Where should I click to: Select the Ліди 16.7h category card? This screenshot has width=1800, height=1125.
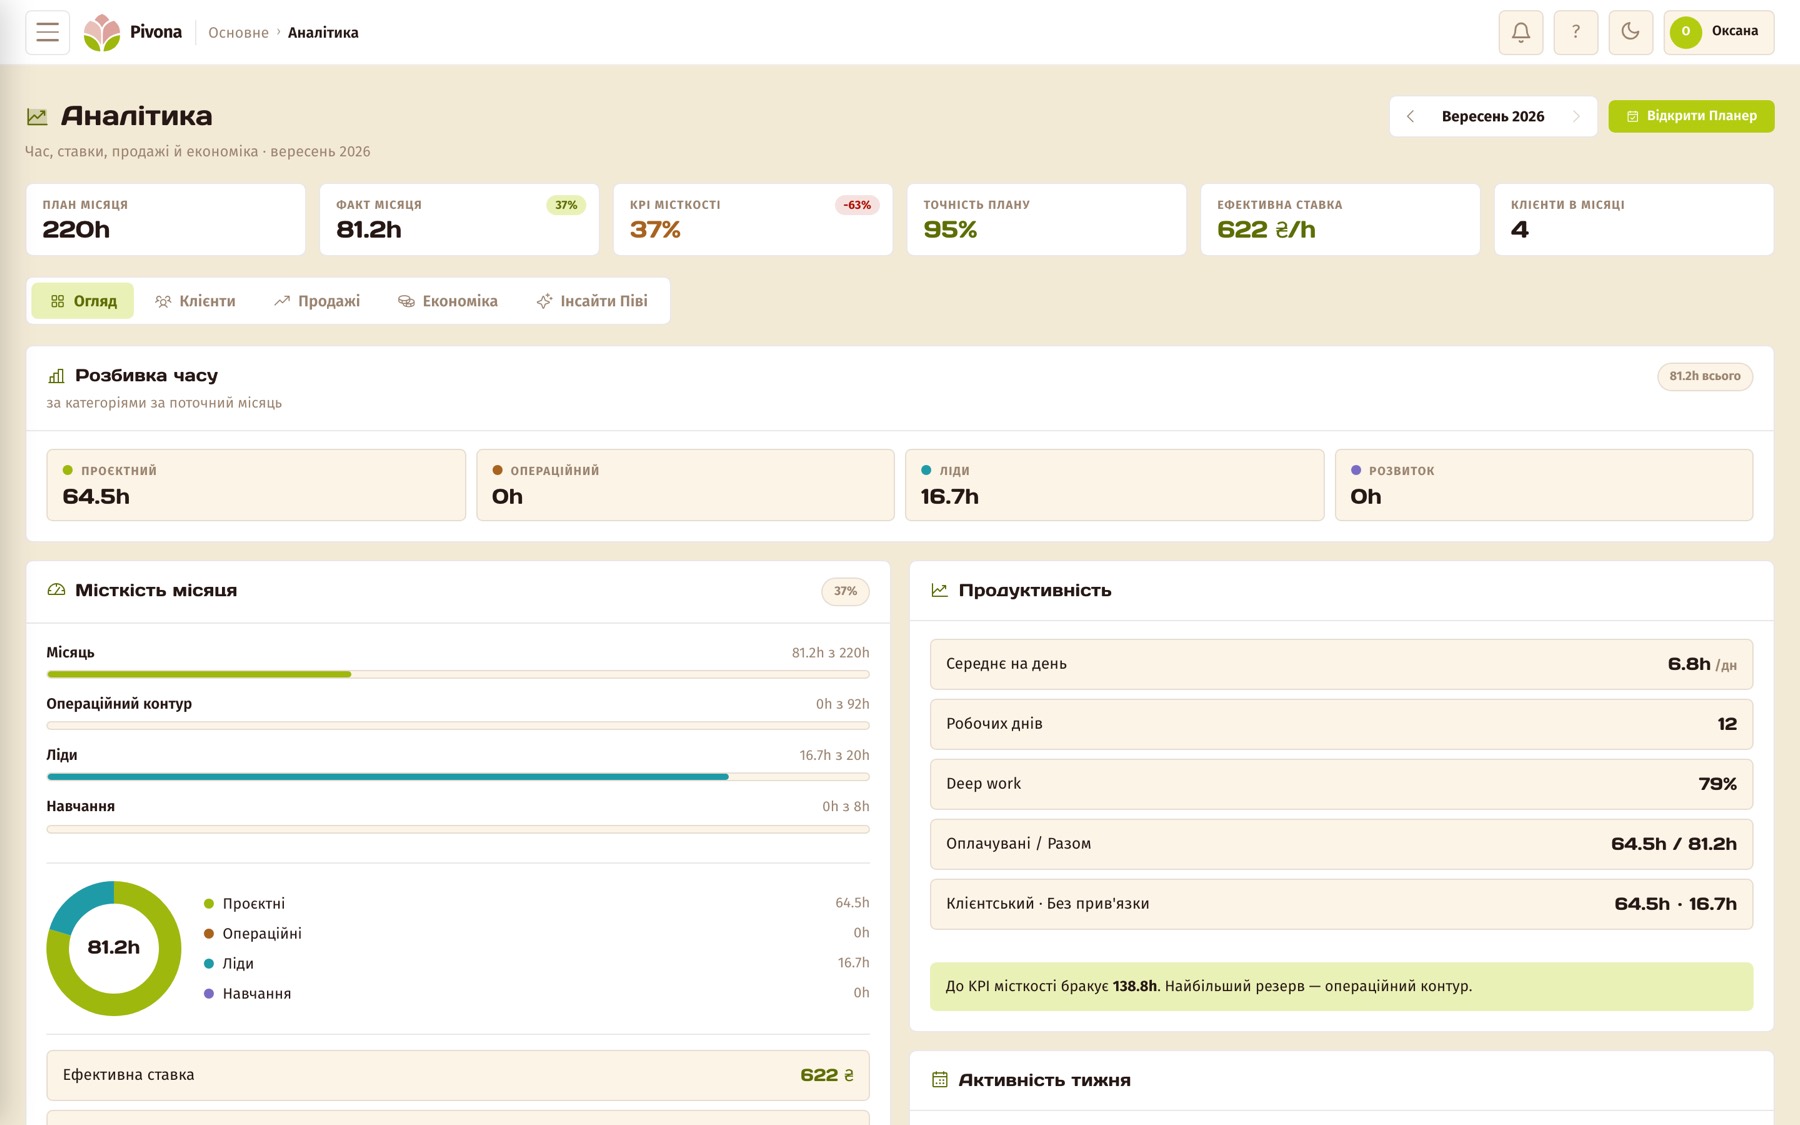pos(1114,485)
